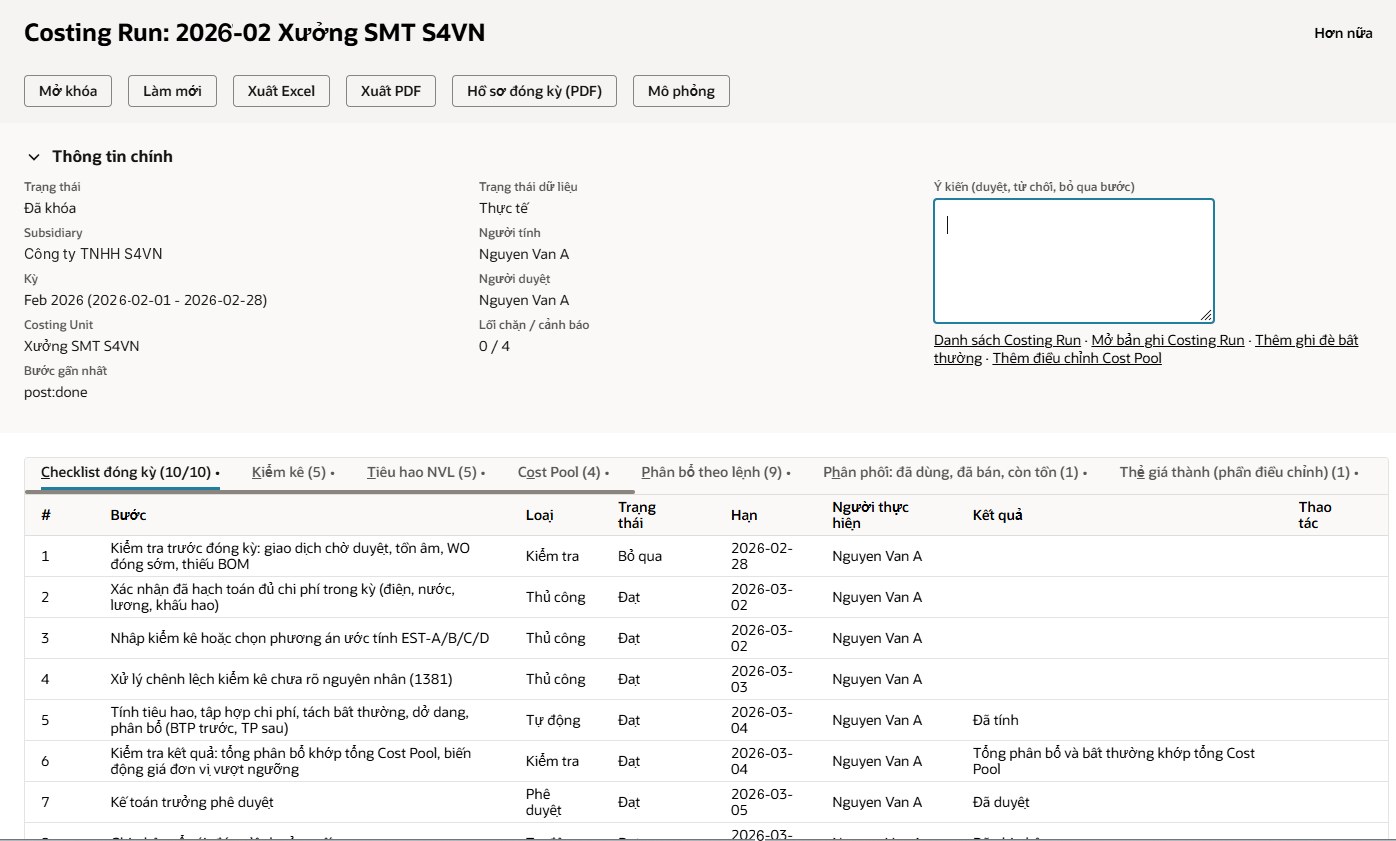The image size is (1396, 841).
Task: Click the Làm mới button
Action: coord(172,91)
